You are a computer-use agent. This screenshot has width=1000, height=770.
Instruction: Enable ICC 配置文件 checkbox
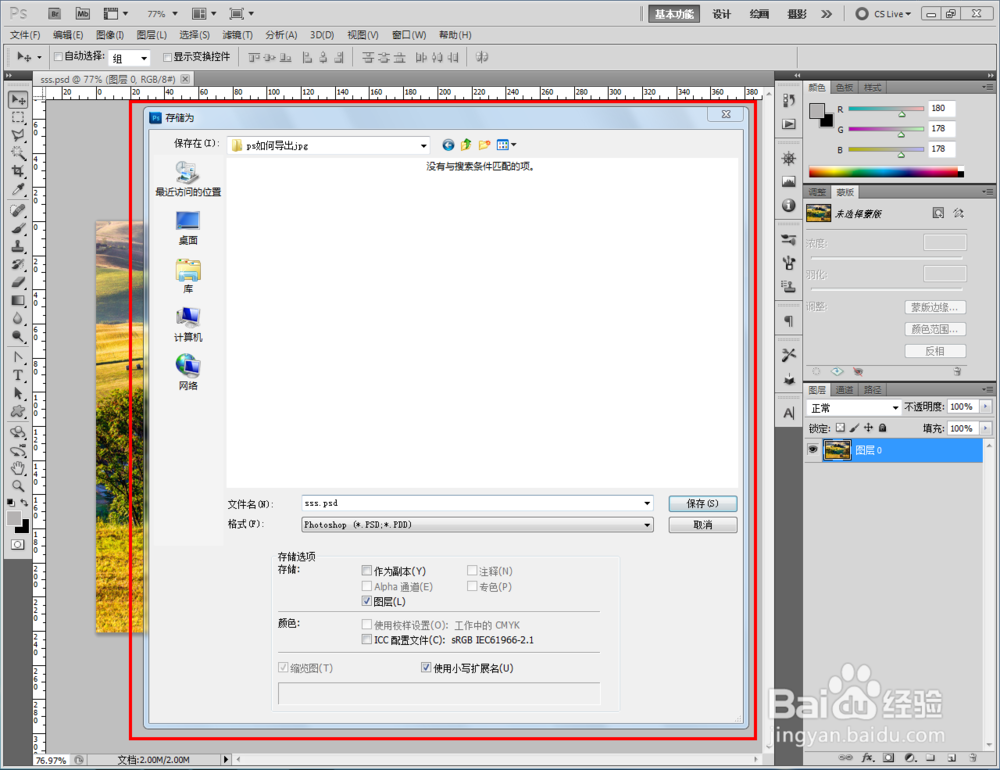(x=367, y=639)
